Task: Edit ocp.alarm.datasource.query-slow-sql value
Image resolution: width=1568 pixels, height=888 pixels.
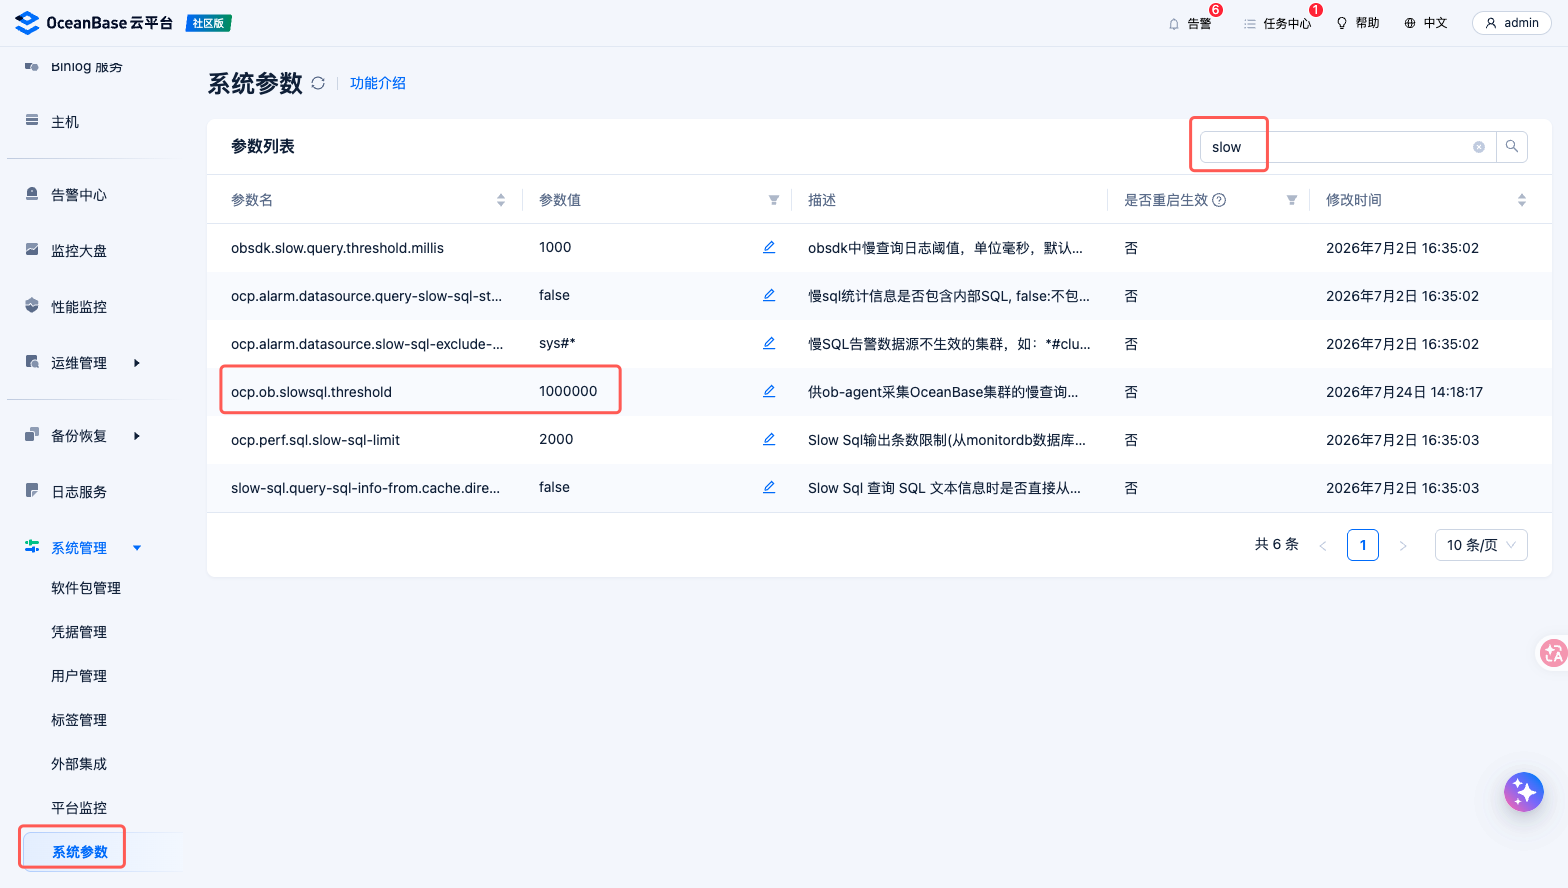Action: [769, 295]
